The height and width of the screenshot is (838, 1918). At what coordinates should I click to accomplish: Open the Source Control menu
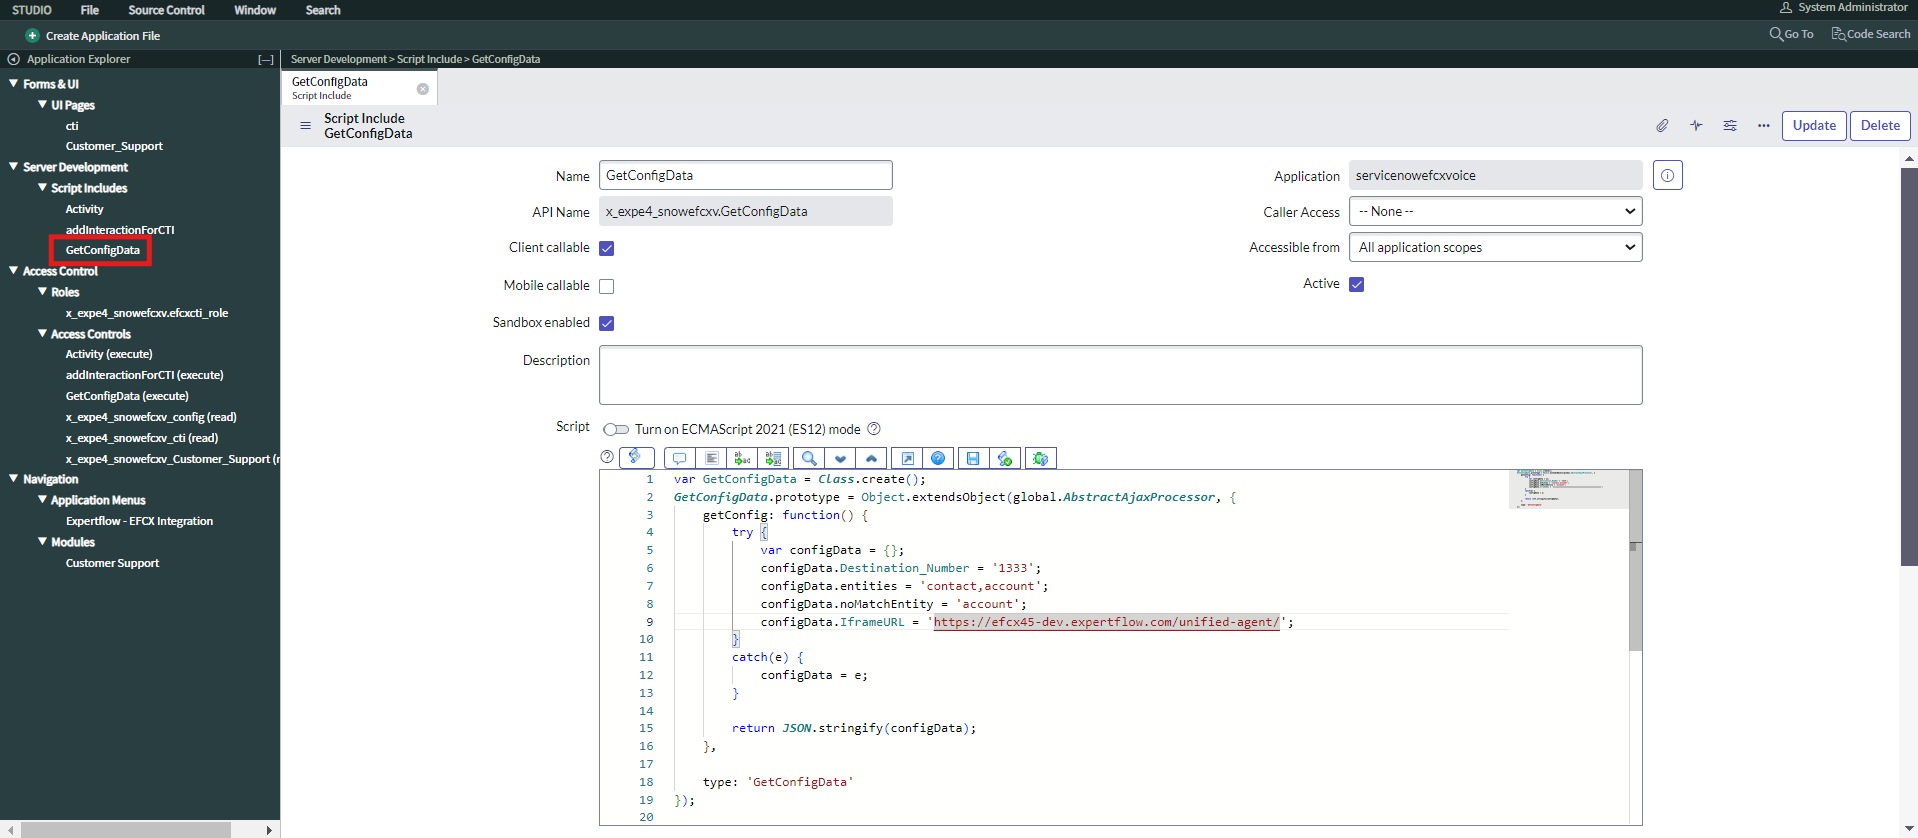[166, 10]
